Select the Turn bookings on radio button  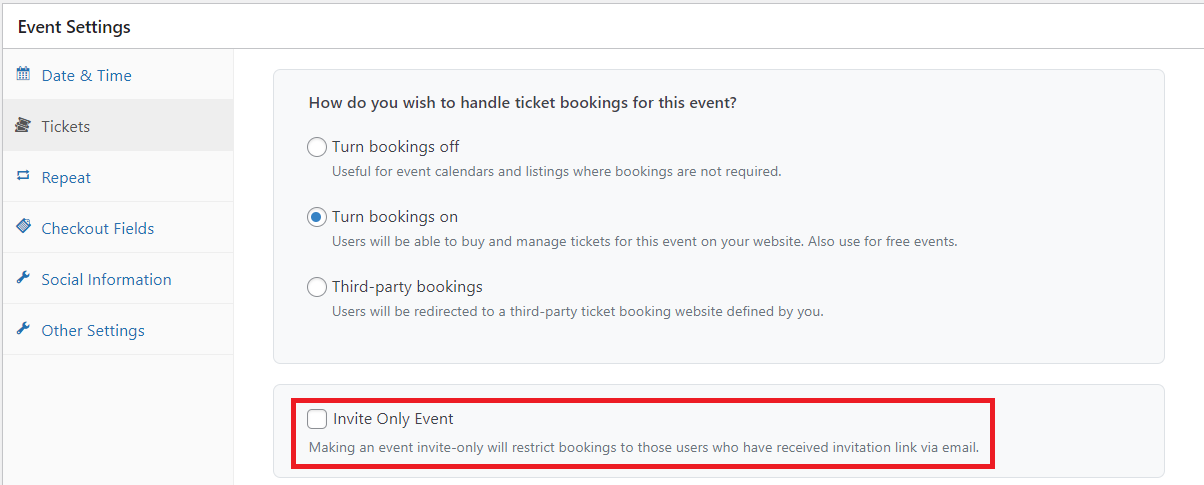click(317, 217)
